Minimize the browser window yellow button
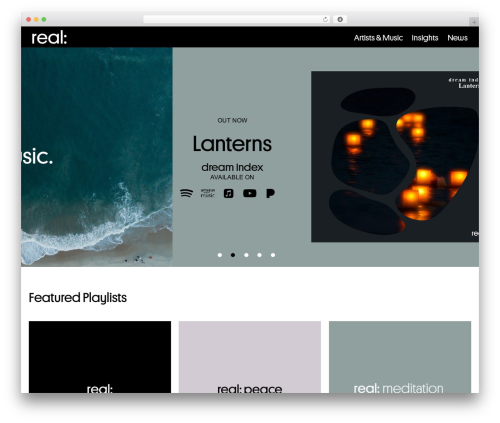Screen dimensions: 500x423 [36, 19]
